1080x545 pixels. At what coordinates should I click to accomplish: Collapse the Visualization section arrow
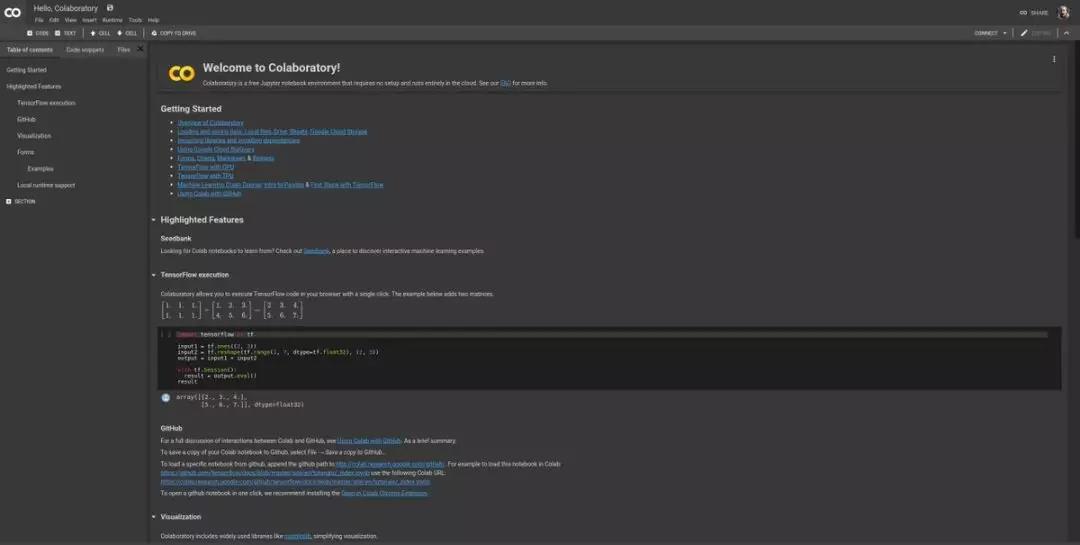(154, 517)
